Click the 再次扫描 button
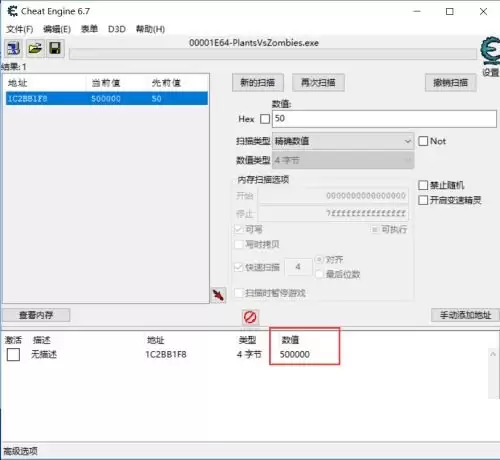Viewport: 500px width, 460px height. (x=318, y=82)
